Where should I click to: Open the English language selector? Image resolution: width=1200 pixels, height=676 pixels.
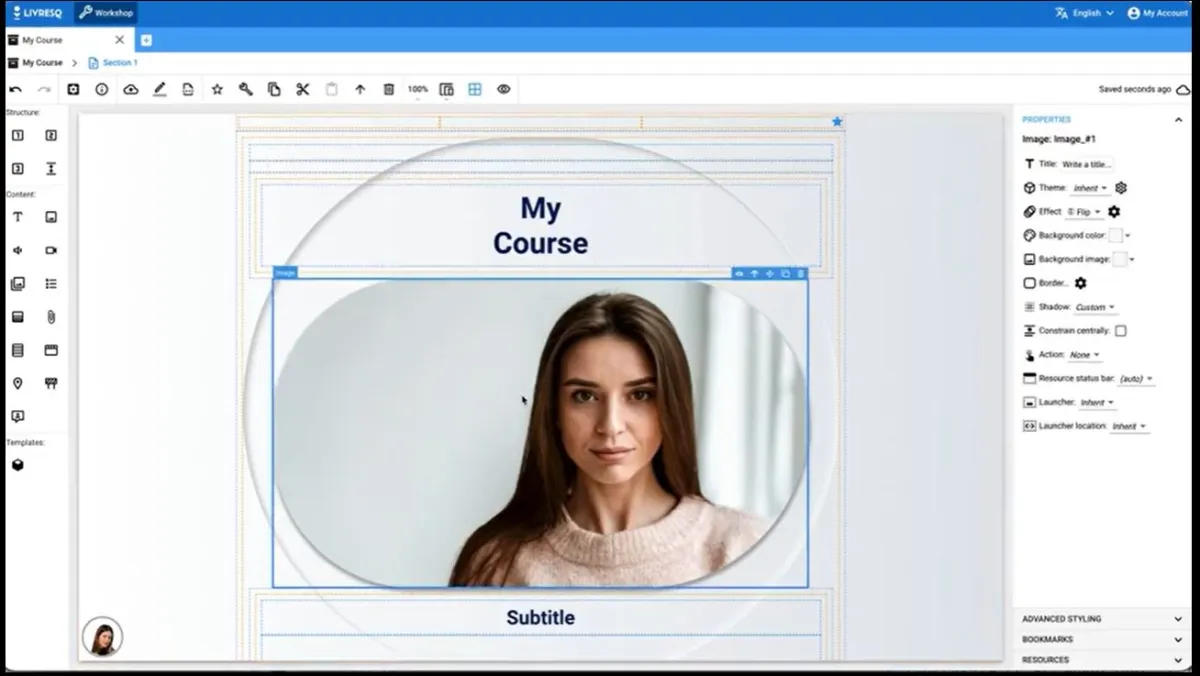click(x=1084, y=13)
